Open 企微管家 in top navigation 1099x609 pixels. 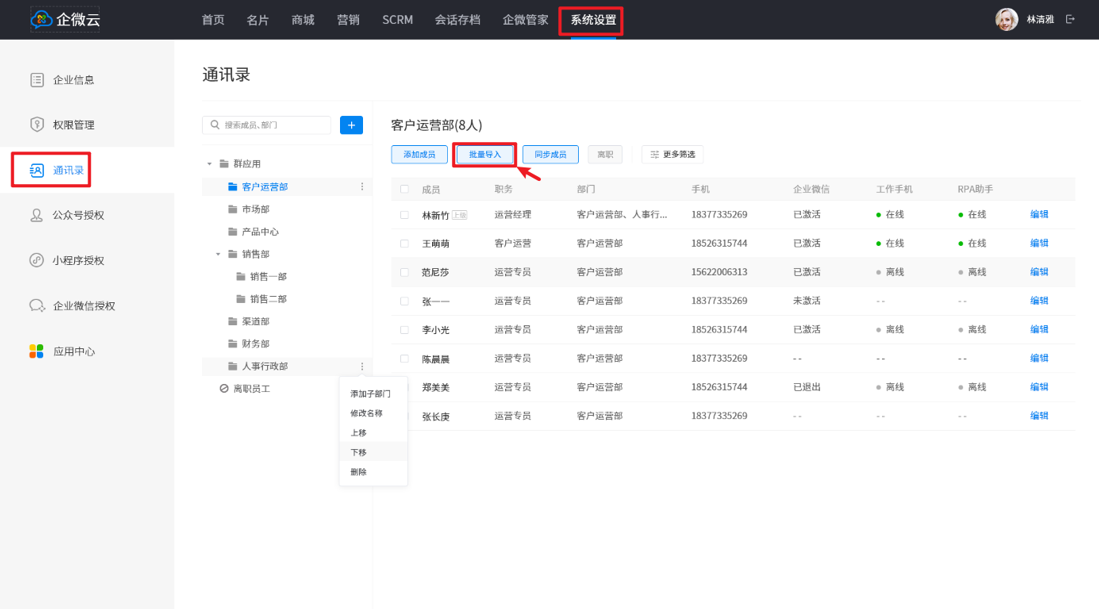tap(525, 20)
